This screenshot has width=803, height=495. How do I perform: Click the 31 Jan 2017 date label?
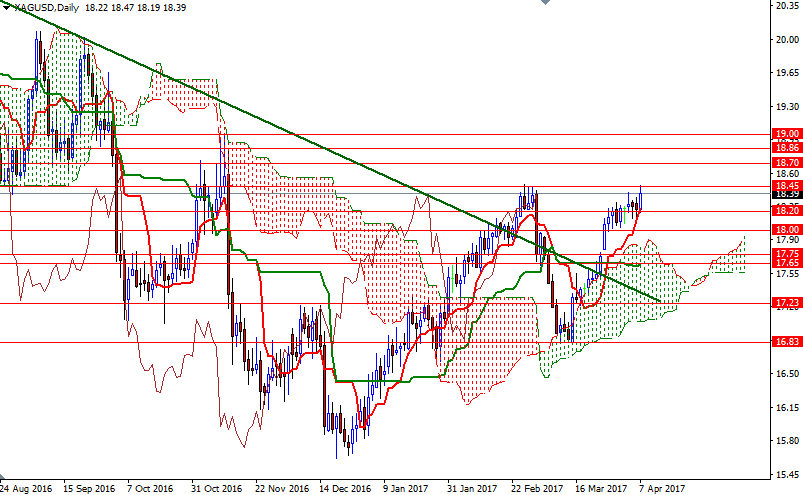point(472,489)
